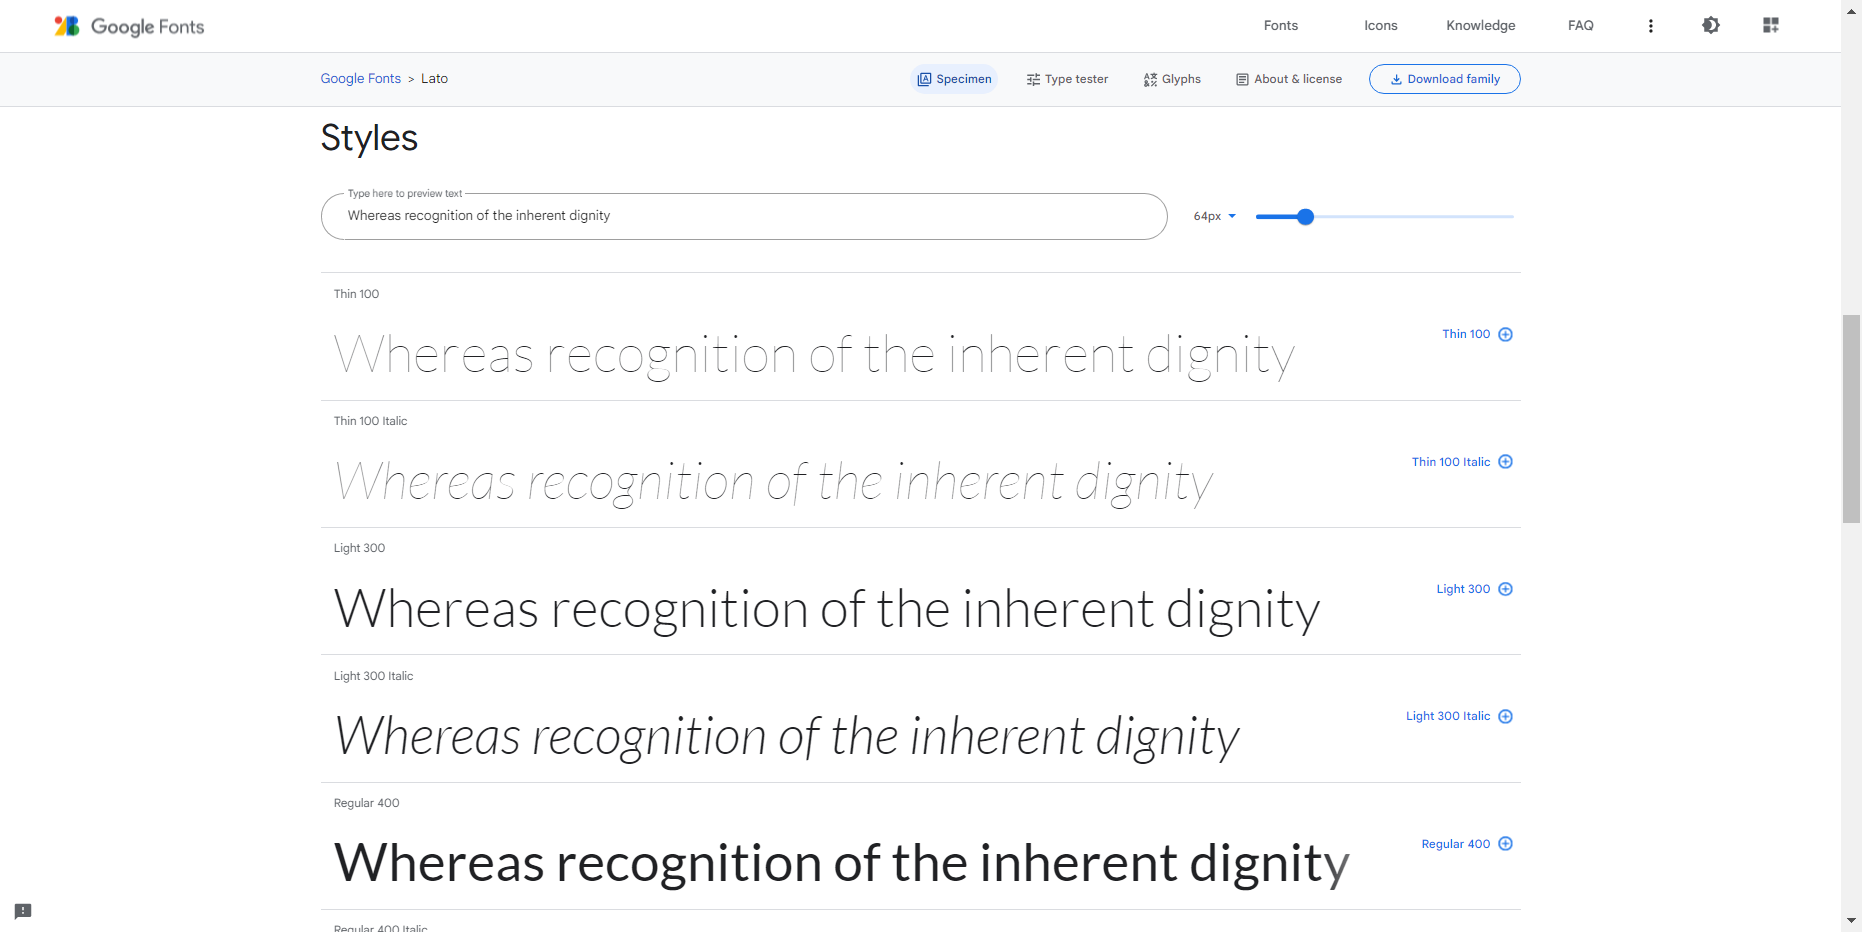The height and width of the screenshot is (932, 1862).
Task: Add Light 300 style plus icon
Action: 1505,589
